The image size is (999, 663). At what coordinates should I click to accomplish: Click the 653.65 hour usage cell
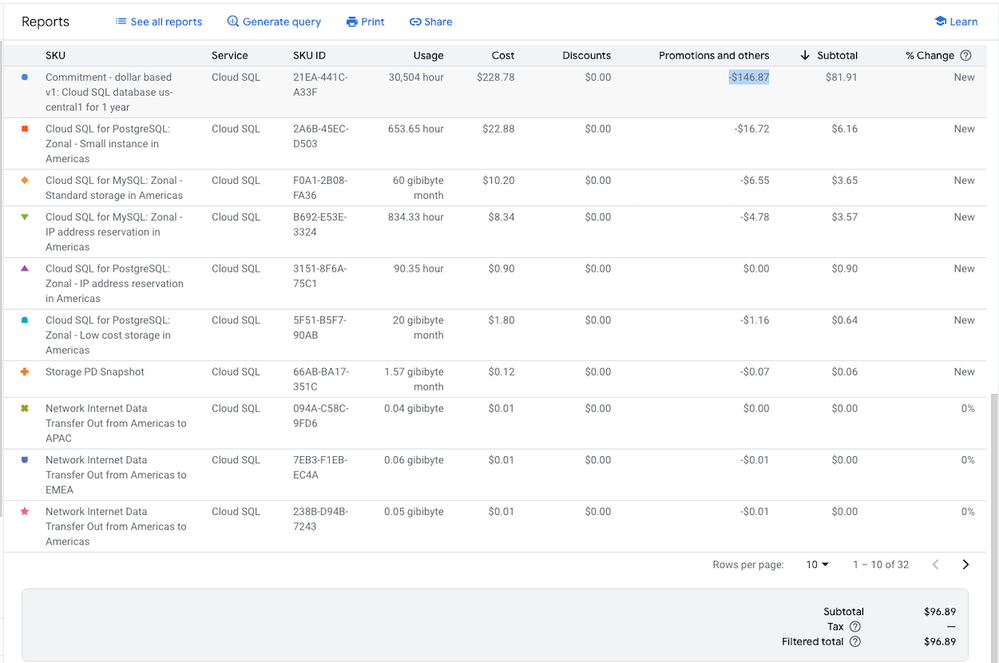[415, 129]
